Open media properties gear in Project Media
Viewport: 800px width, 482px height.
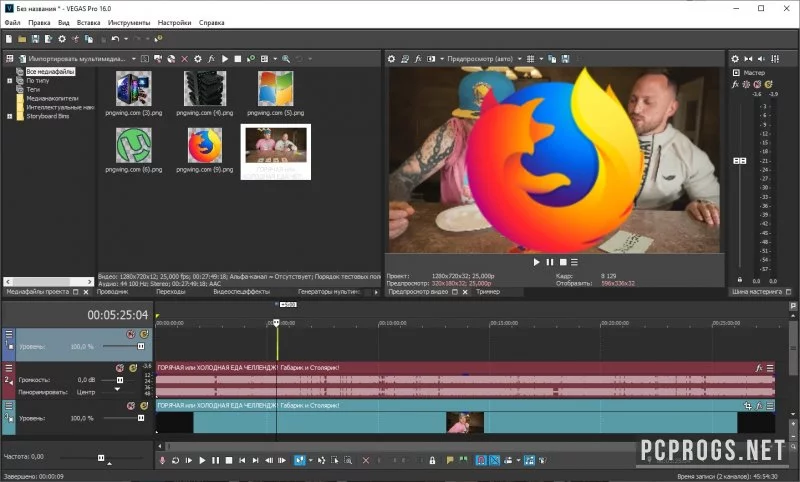click(198, 59)
